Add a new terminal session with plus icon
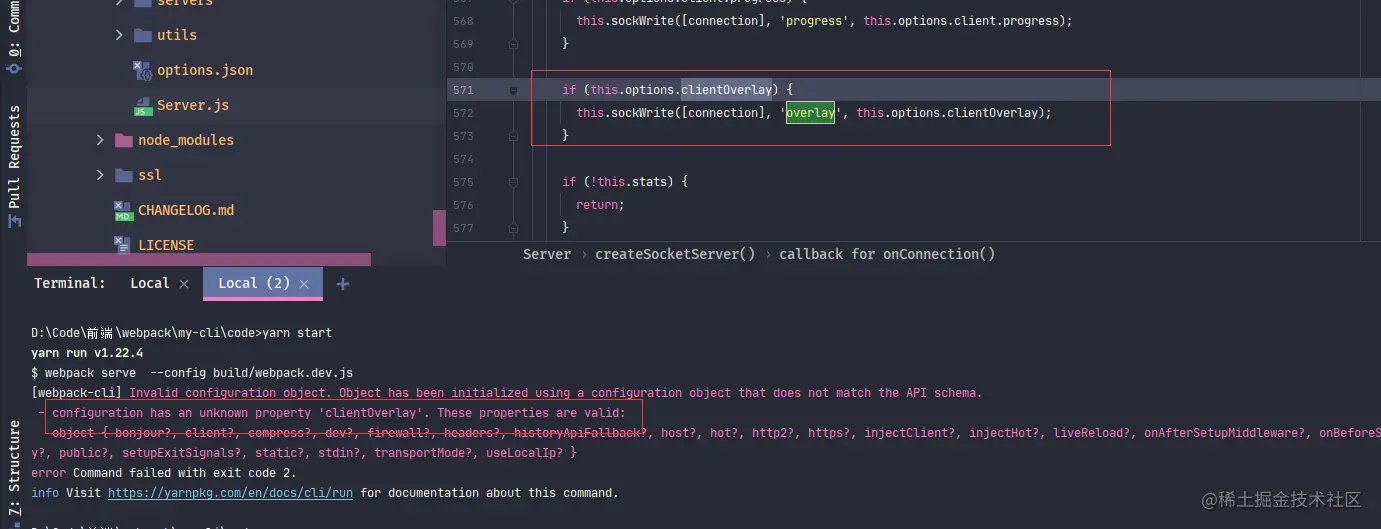Screen dimensions: 1381x529 (x=342, y=284)
